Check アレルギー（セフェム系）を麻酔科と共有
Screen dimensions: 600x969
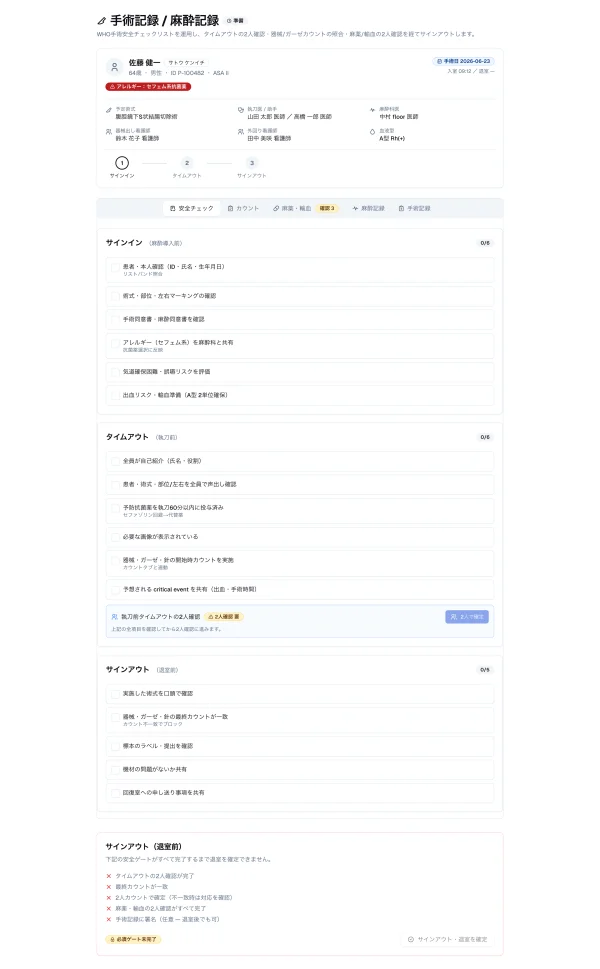click(115, 344)
